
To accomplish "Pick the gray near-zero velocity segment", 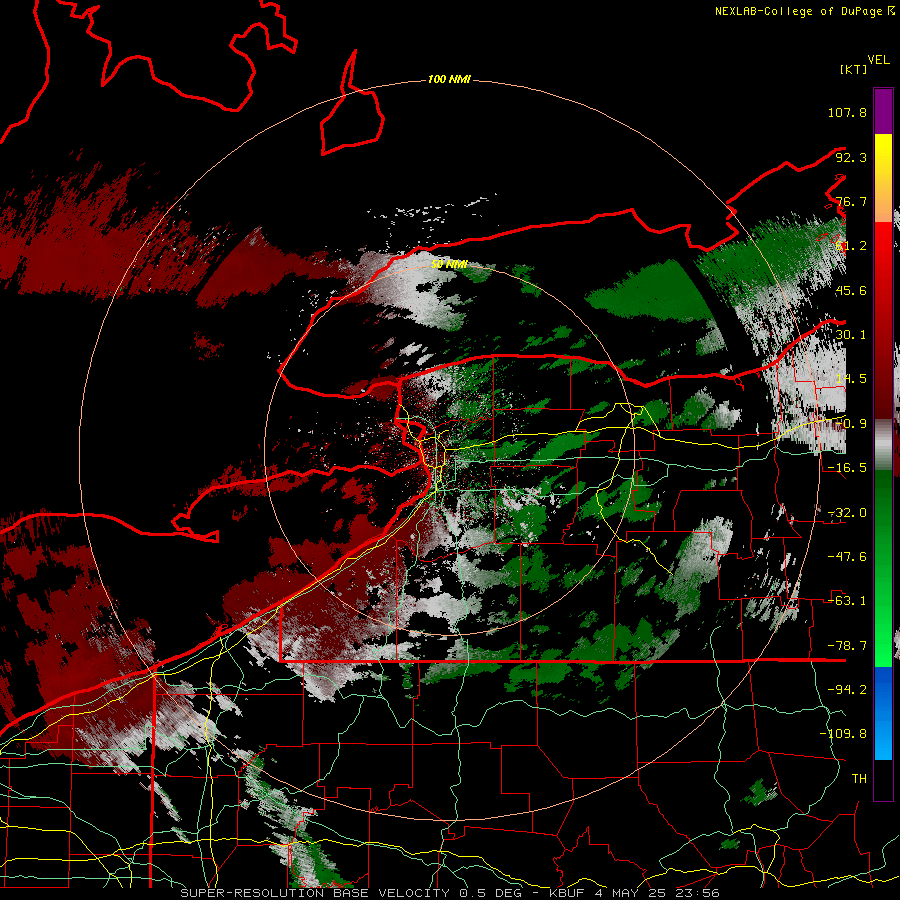I will 883,445.
